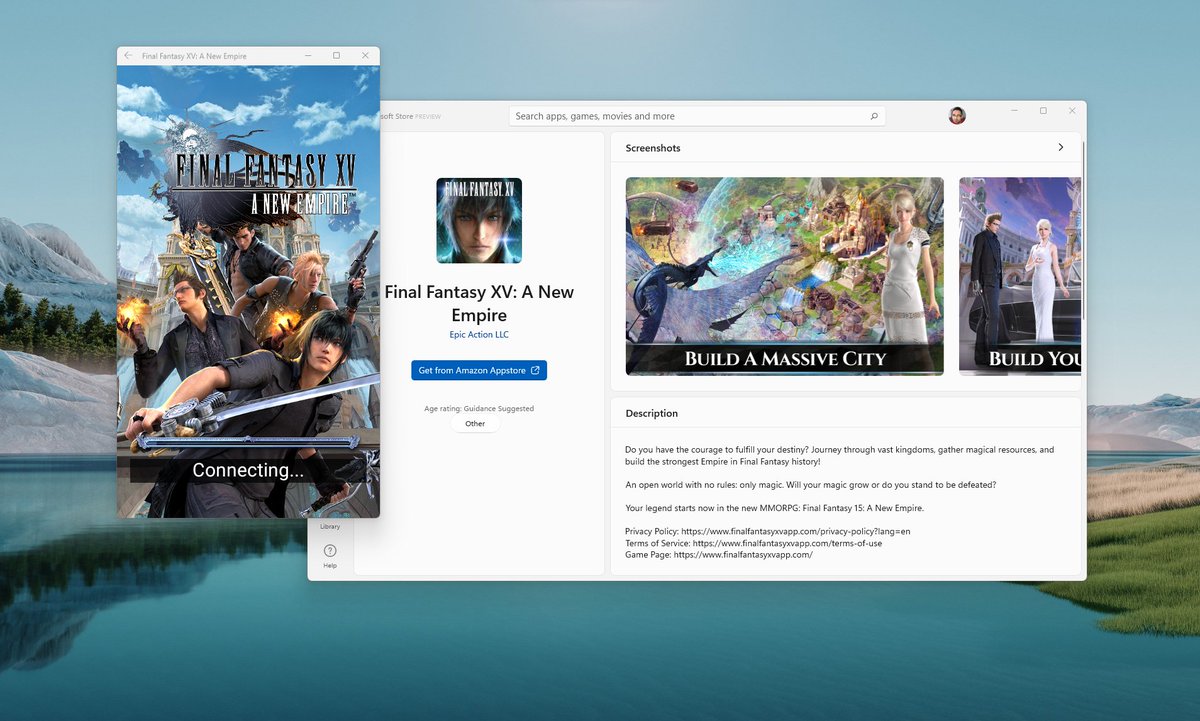Click the Game Page URL line
Image resolution: width=1200 pixels, height=721 pixels.
click(719, 554)
